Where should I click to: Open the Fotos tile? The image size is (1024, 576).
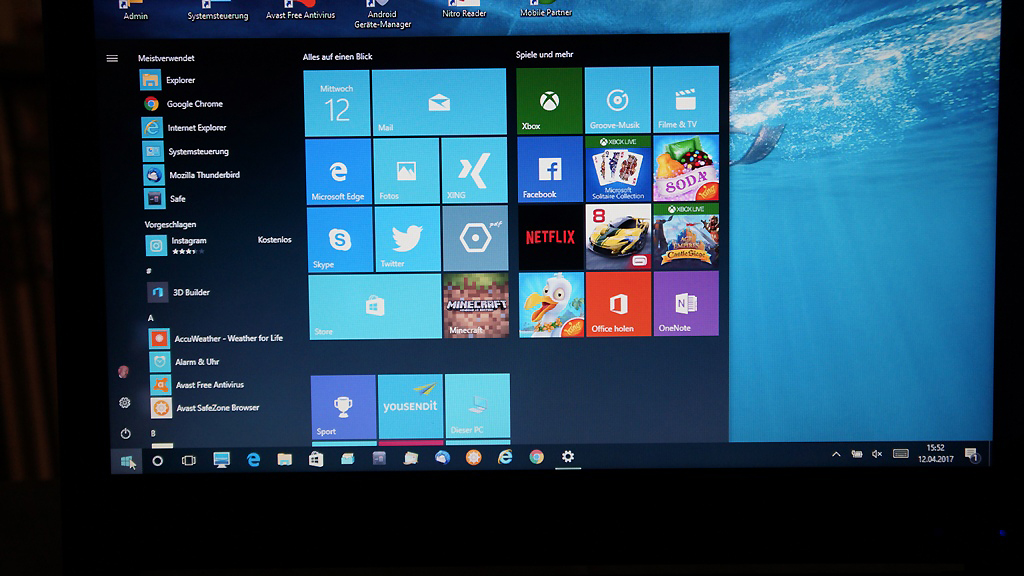pyautogui.click(x=406, y=171)
